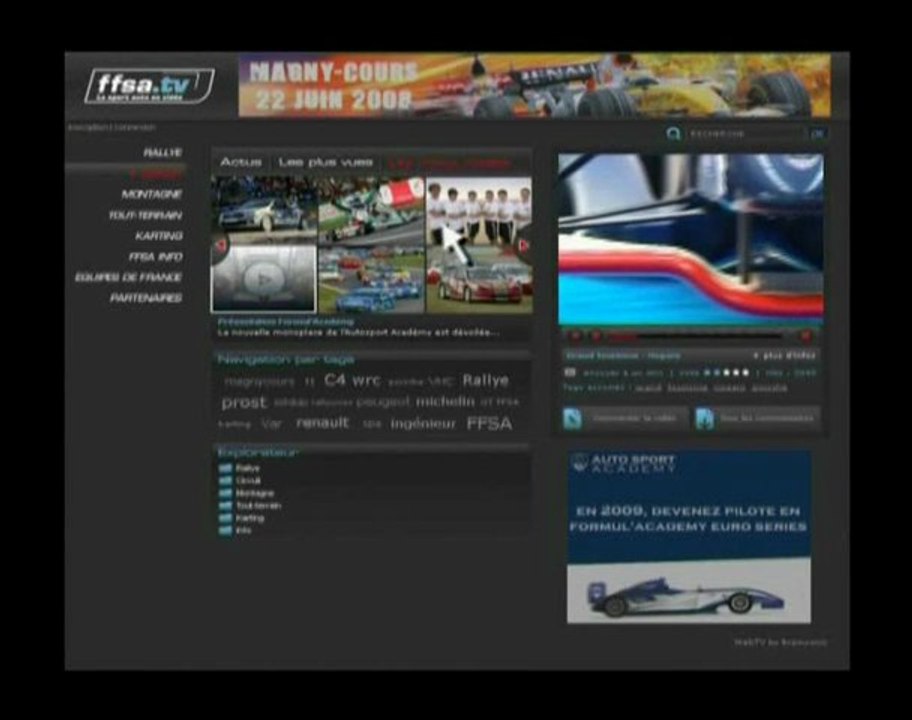The image size is (912, 720).
Task: Click the prost tag
Action: 244,402
